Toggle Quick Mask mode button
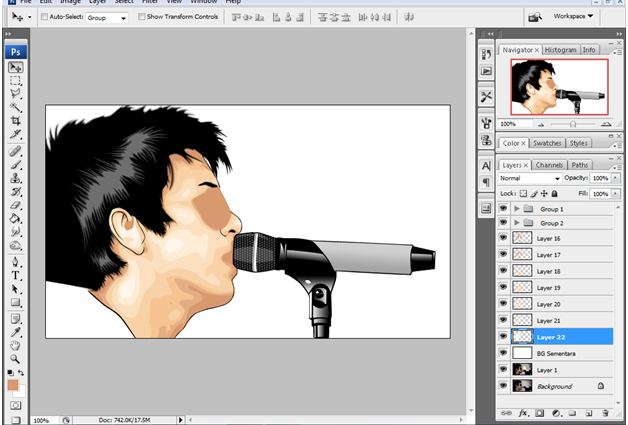This screenshot has width=628, height=425. [x=16, y=405]
